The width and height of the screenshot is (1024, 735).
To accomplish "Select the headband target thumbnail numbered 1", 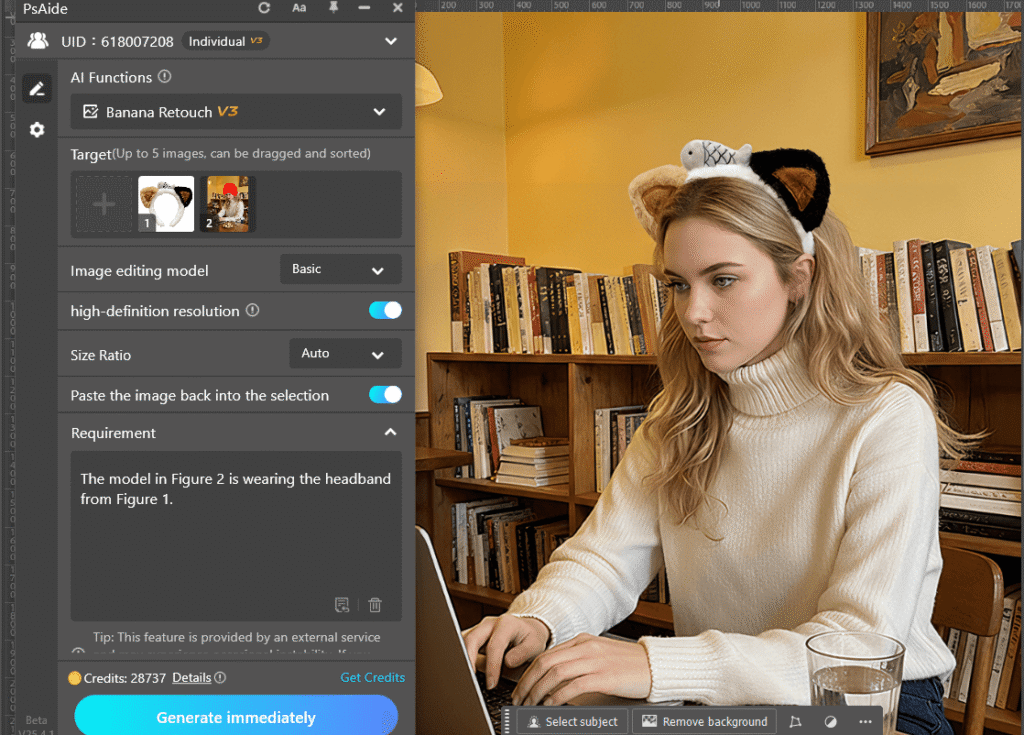I will pyautogui.click(x=166, y=204).
